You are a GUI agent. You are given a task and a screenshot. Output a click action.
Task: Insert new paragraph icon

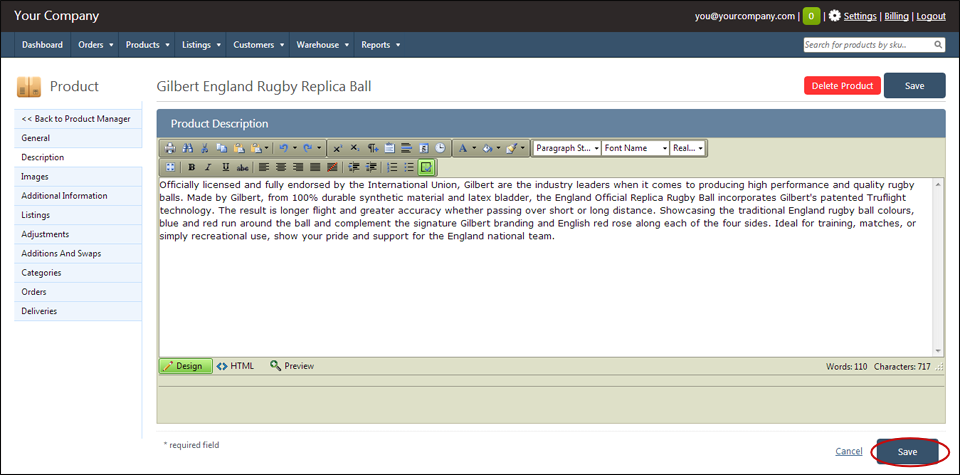[373, 148]
